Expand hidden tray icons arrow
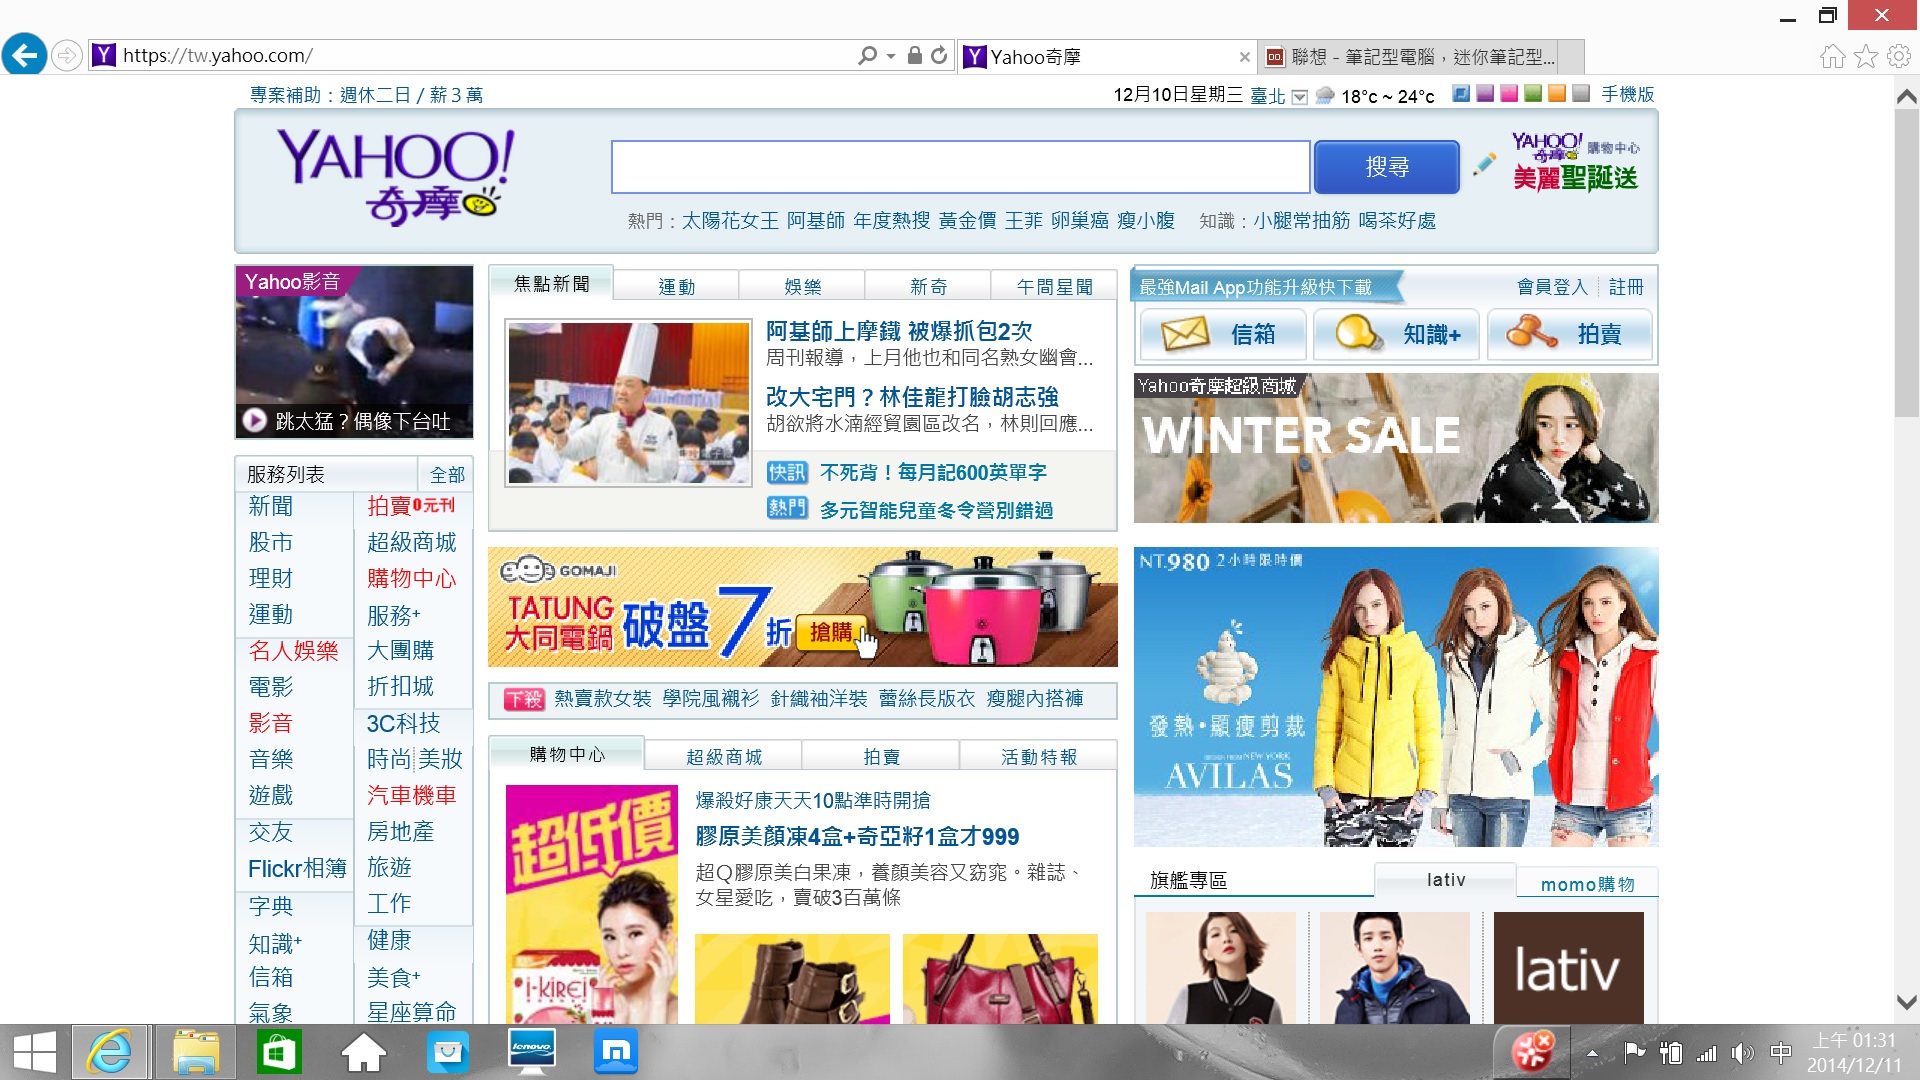Viewport: 1920px width, 1080px height. [x=1592, y=1053]
